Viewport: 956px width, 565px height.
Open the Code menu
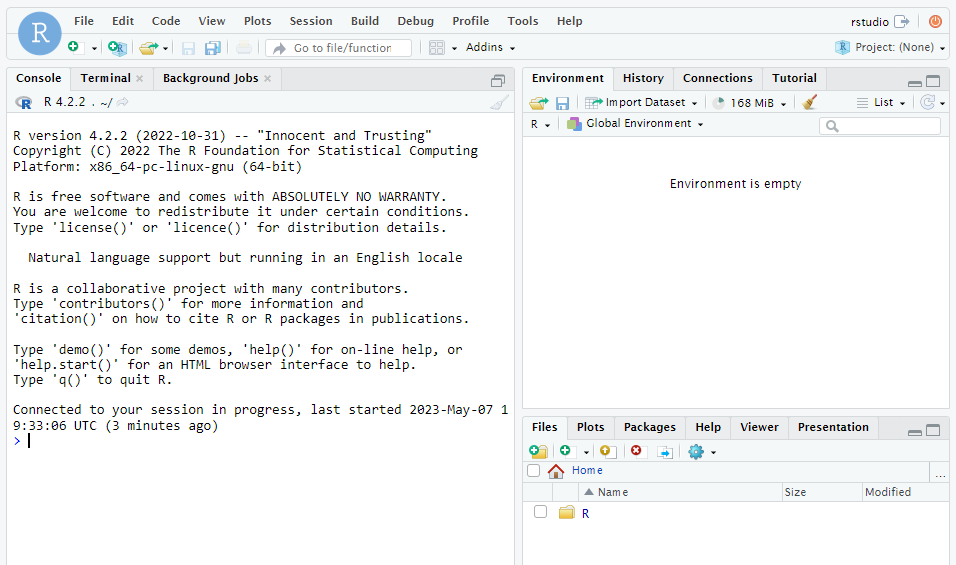coord(166,21)
